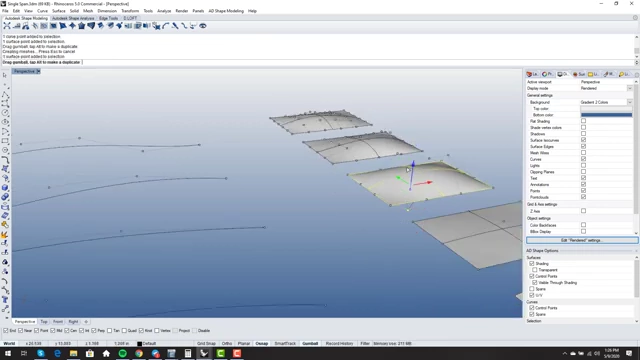The height and width of the screenshot is (360, 640).
Task: Open Spotify from the taskbar
Action: tap(122, 353)
